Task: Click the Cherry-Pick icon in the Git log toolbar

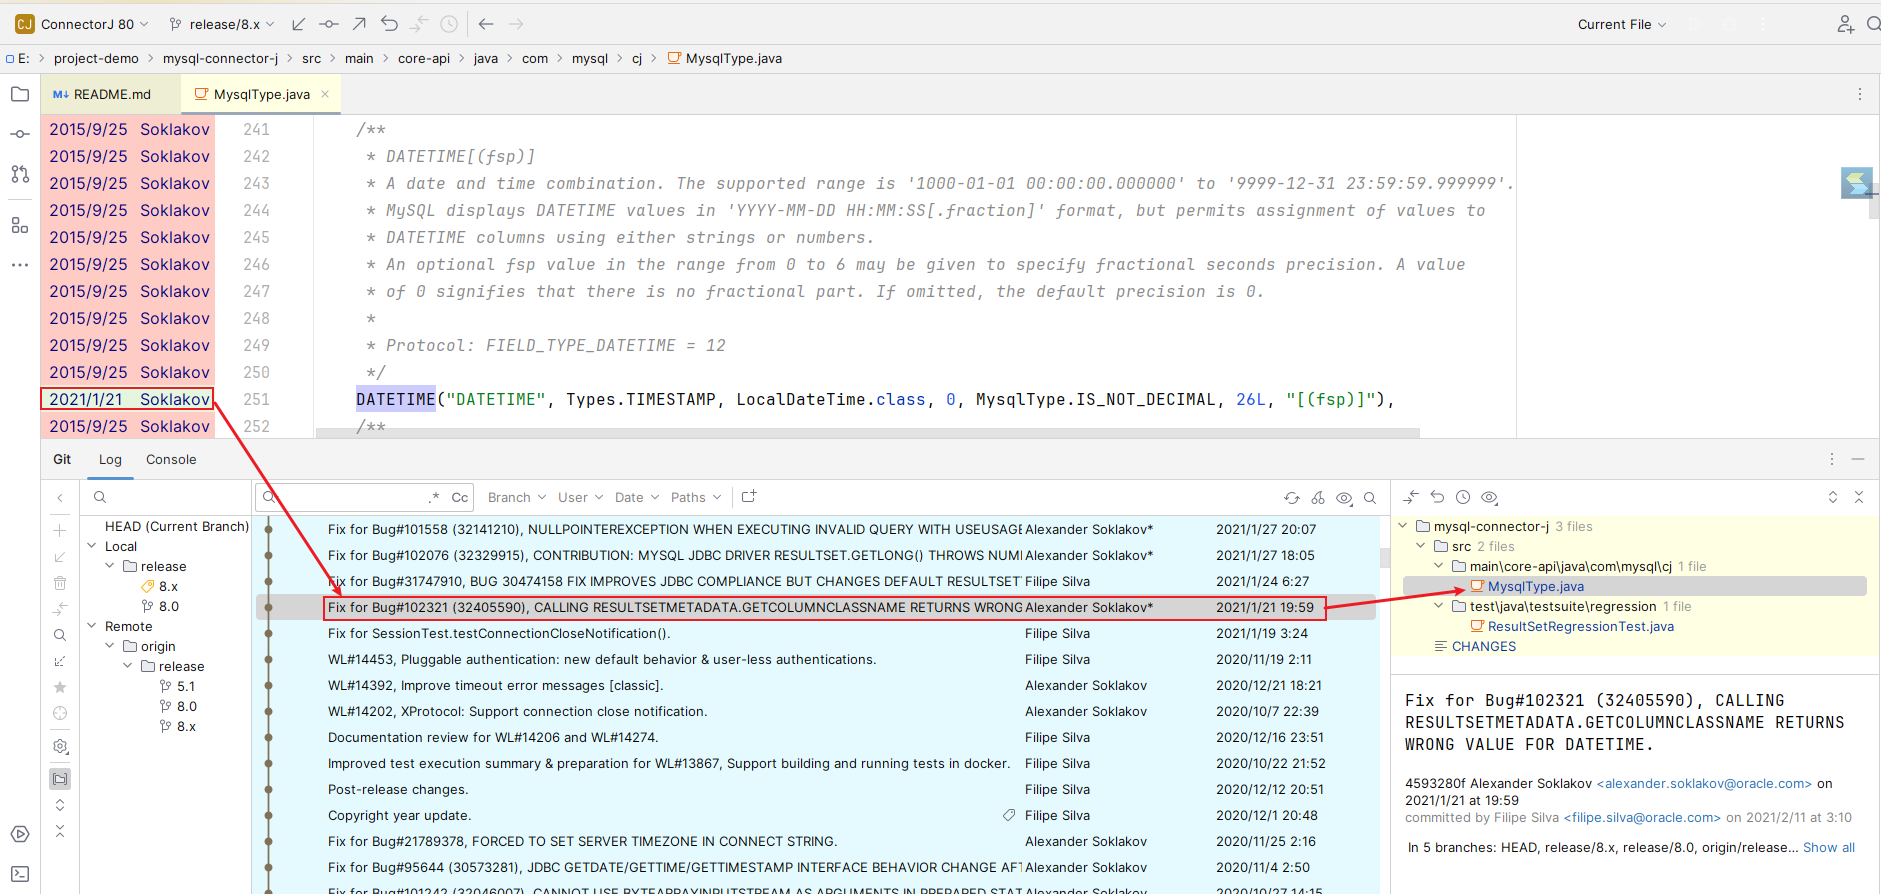Action: click(1318, 498)
